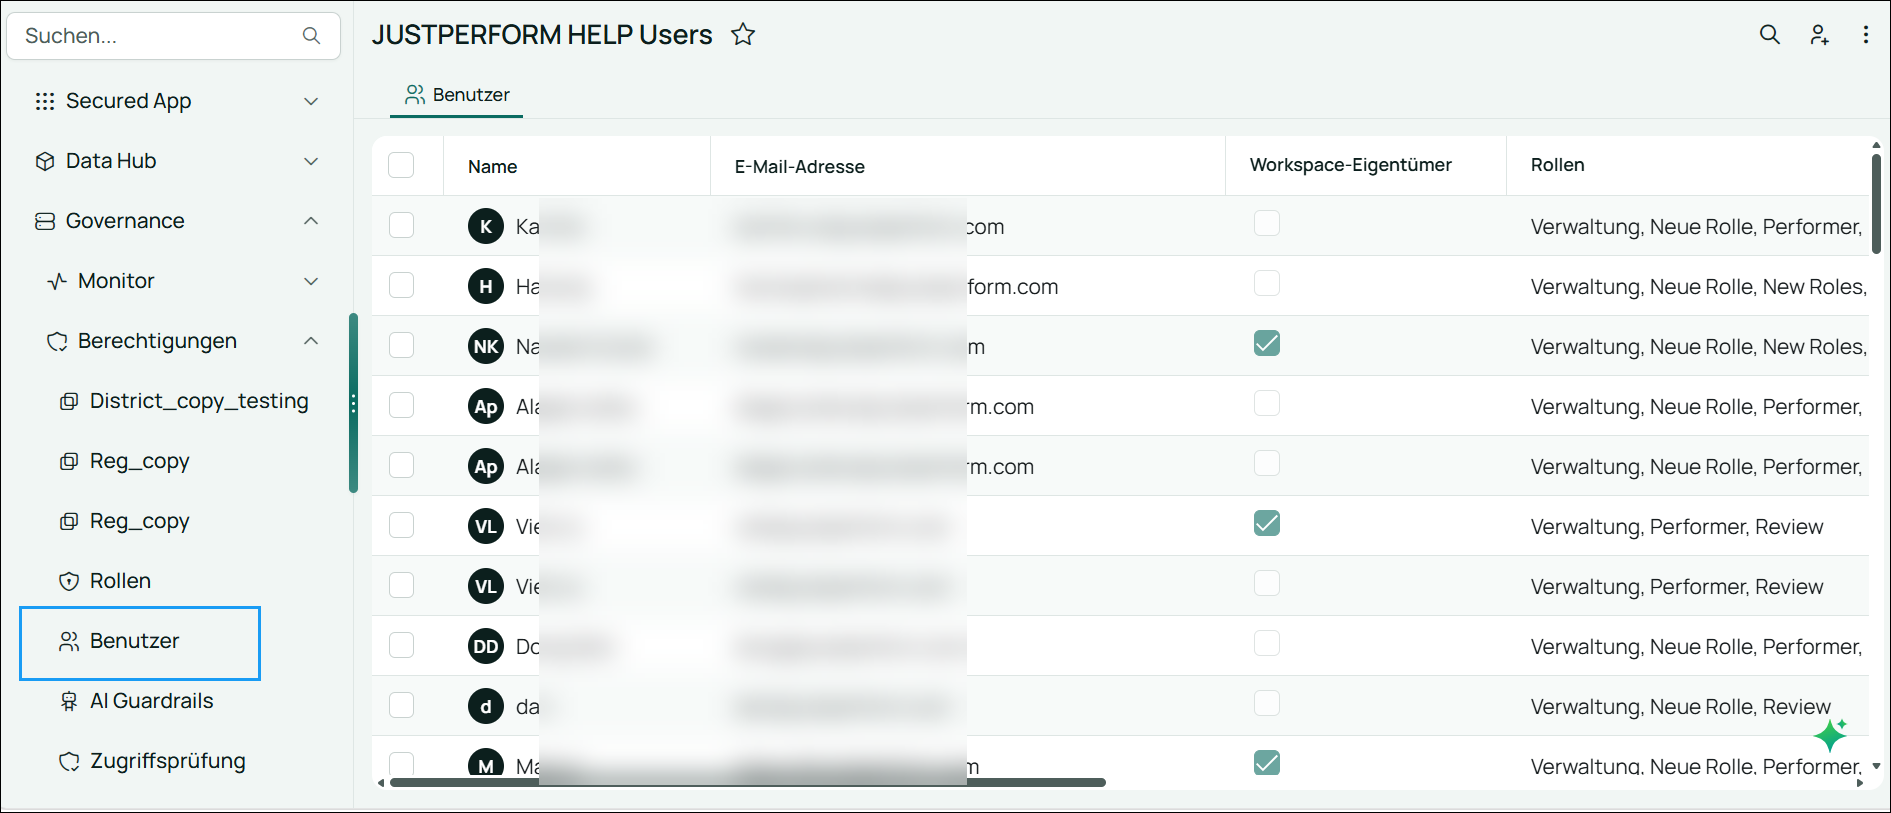Screen dimensions: 1891x813
Task: Check Workspace-Eigentümer for the H user row
Action: pos(1267,283)
